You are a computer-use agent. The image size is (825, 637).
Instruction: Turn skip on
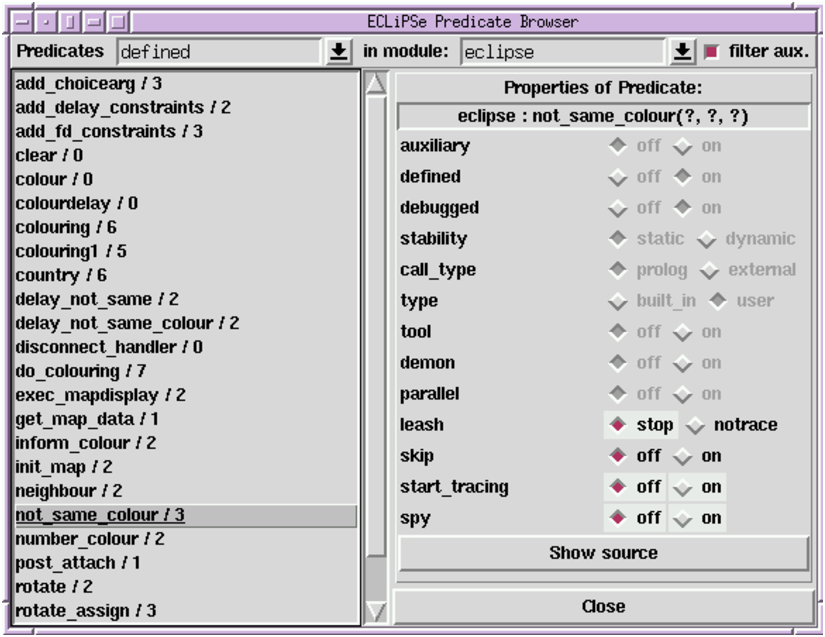coord(682,456)
